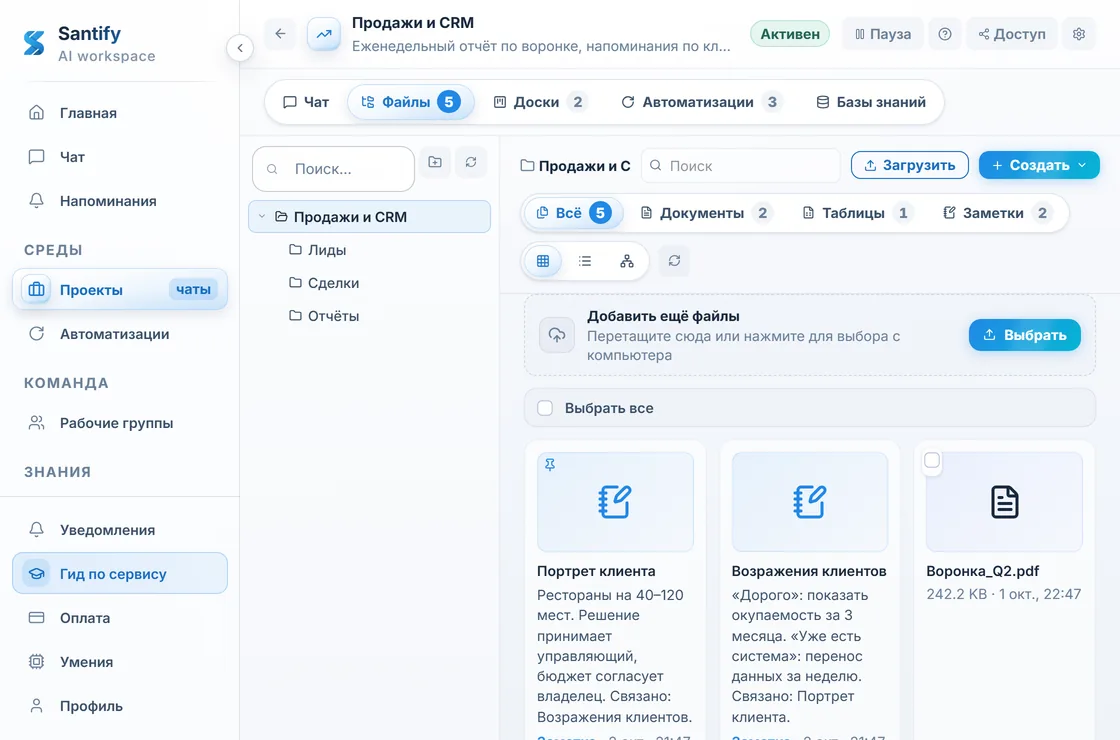Viewport: 1120px width, 740px height.
Task: Open Умения page
Action: [x=119, y=662]
